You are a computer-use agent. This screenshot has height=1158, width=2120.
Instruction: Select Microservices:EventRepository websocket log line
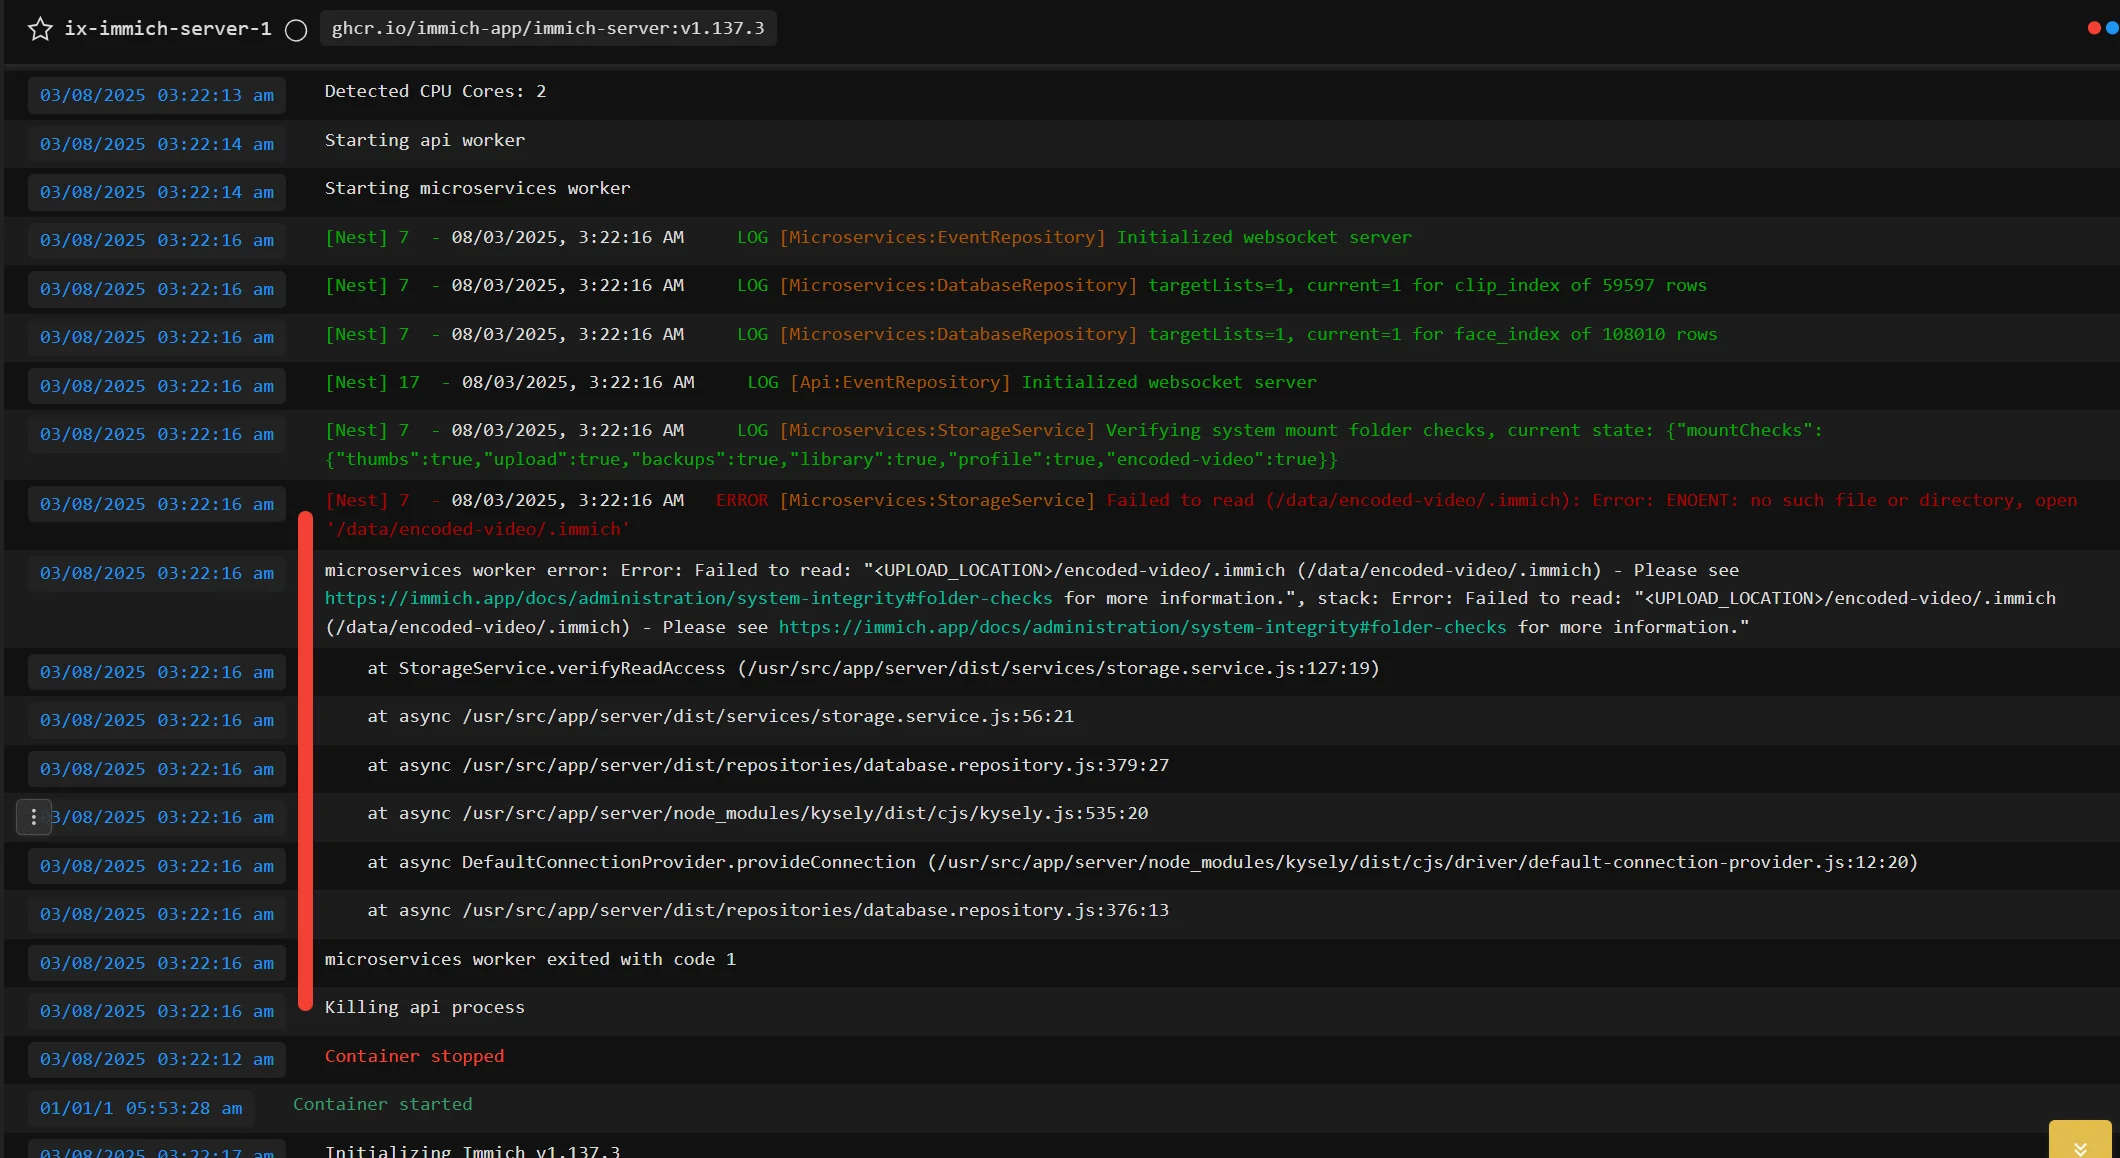[x=868, y=237]
